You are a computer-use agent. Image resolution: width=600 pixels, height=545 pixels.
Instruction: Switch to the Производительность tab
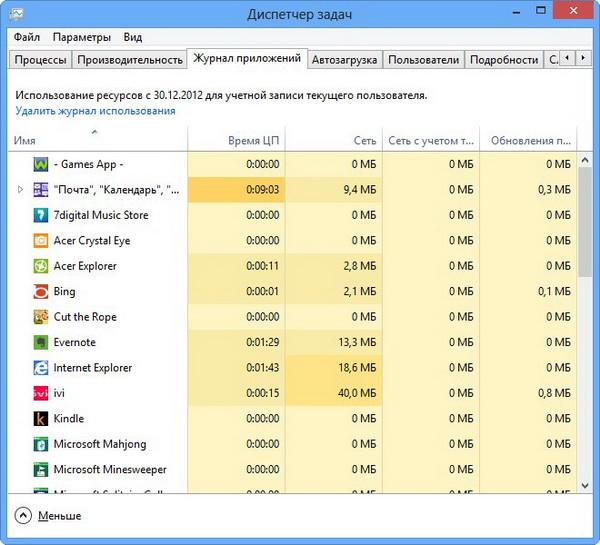[130, 60]
